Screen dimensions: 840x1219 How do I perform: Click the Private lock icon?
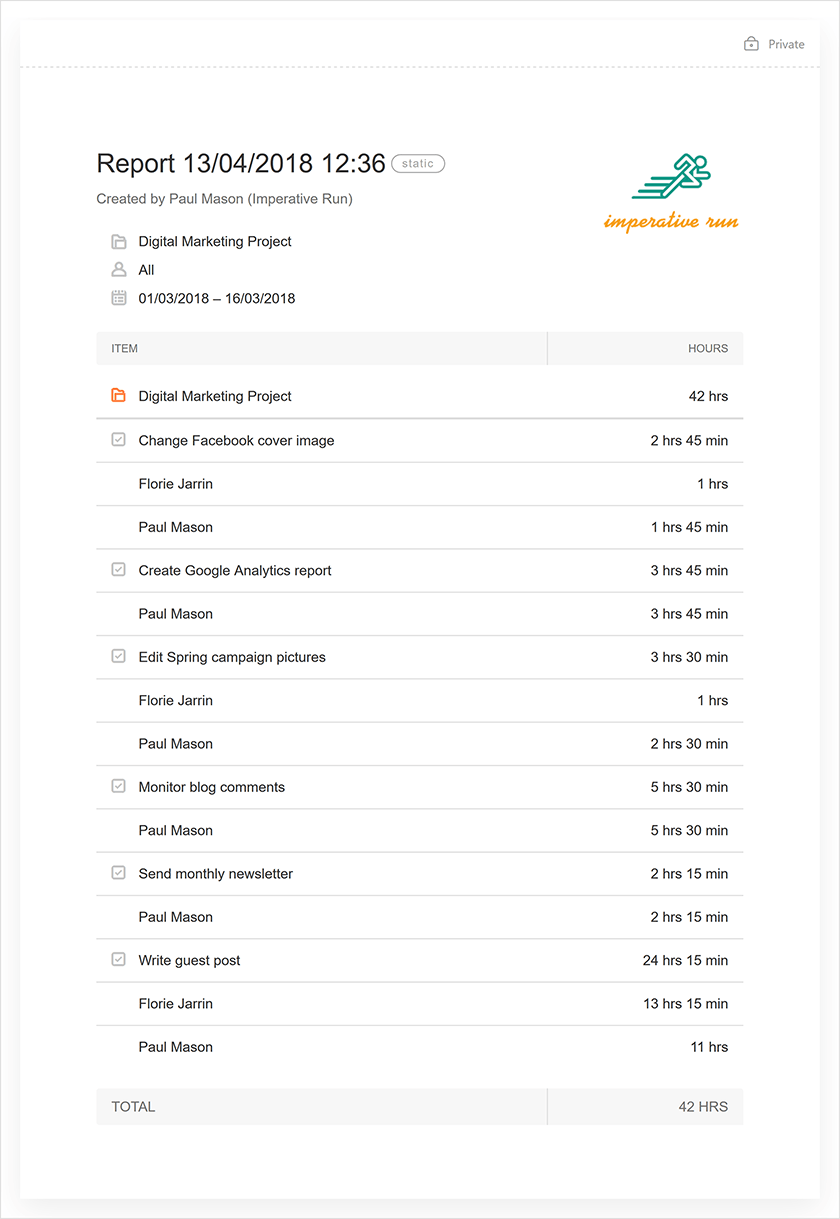[751, 44]
